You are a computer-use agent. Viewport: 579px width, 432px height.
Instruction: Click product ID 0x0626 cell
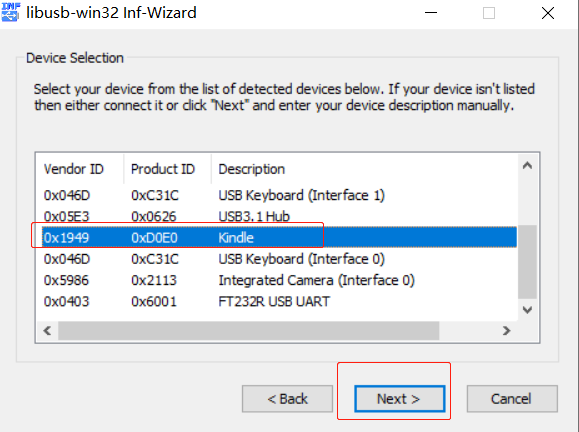coord(154,216)
